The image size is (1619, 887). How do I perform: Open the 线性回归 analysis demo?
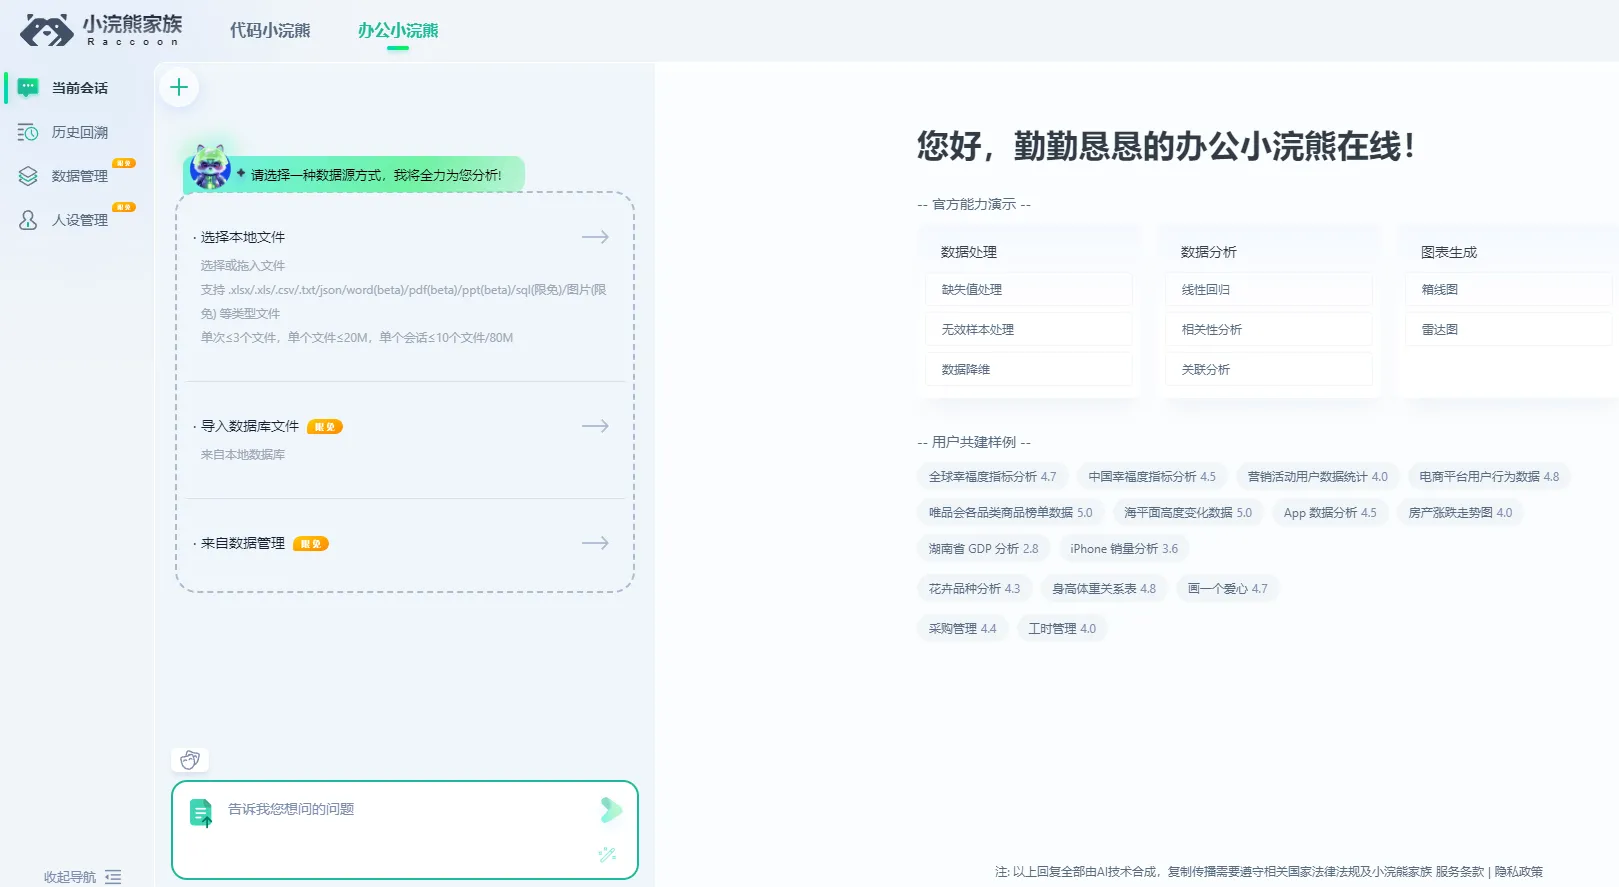1268,289
